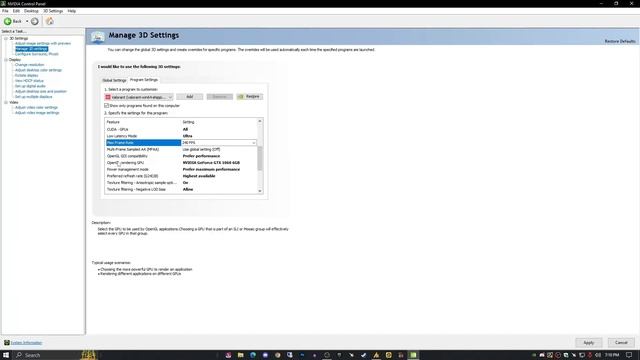Select Manage 3D settings in the tree
This screenshot has width=640, height=360.
(31, 49)
